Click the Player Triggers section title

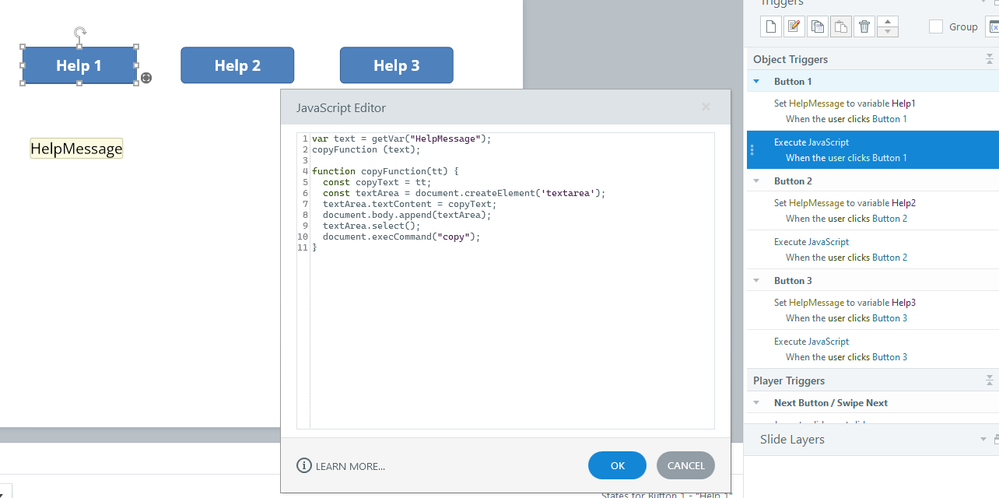789,381
